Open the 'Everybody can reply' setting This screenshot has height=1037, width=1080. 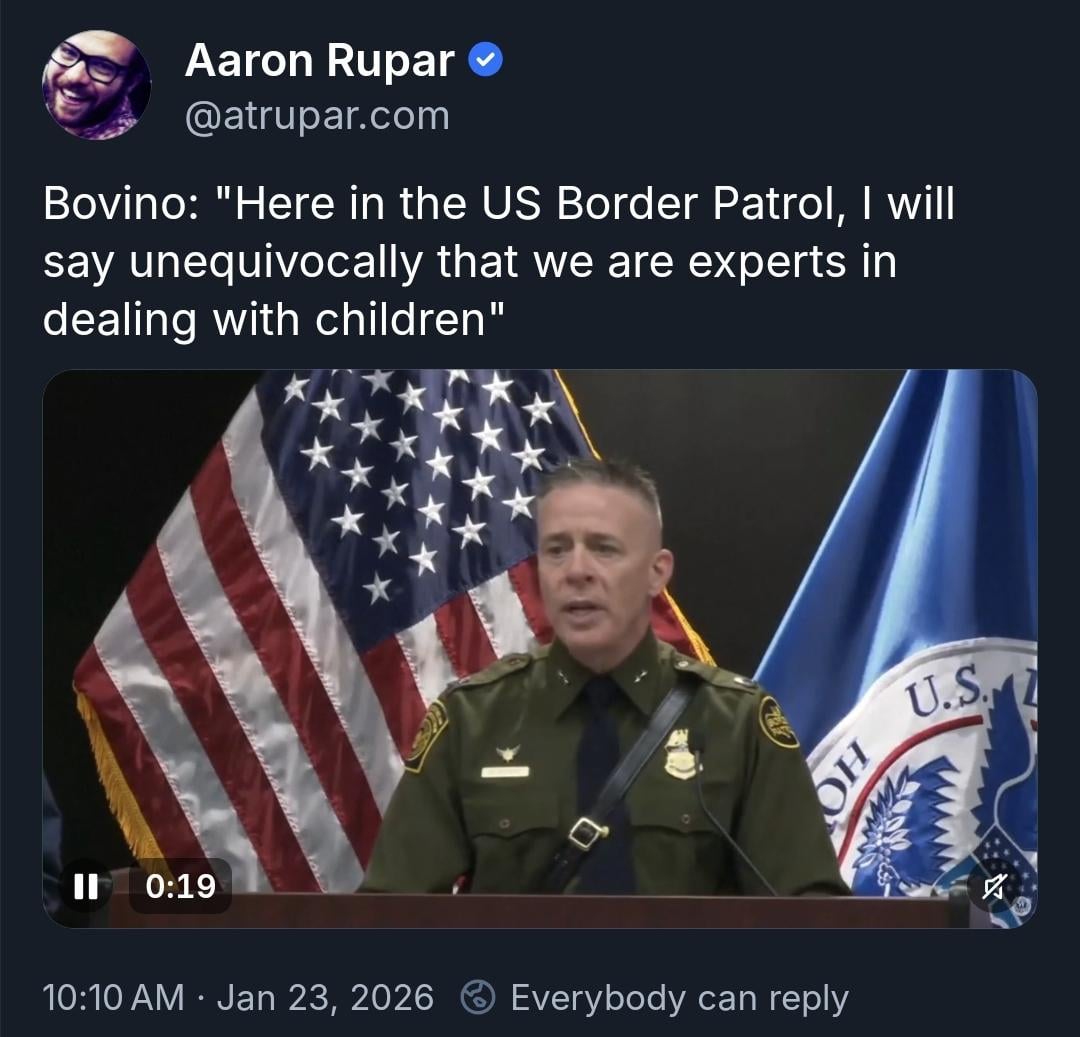678,998
